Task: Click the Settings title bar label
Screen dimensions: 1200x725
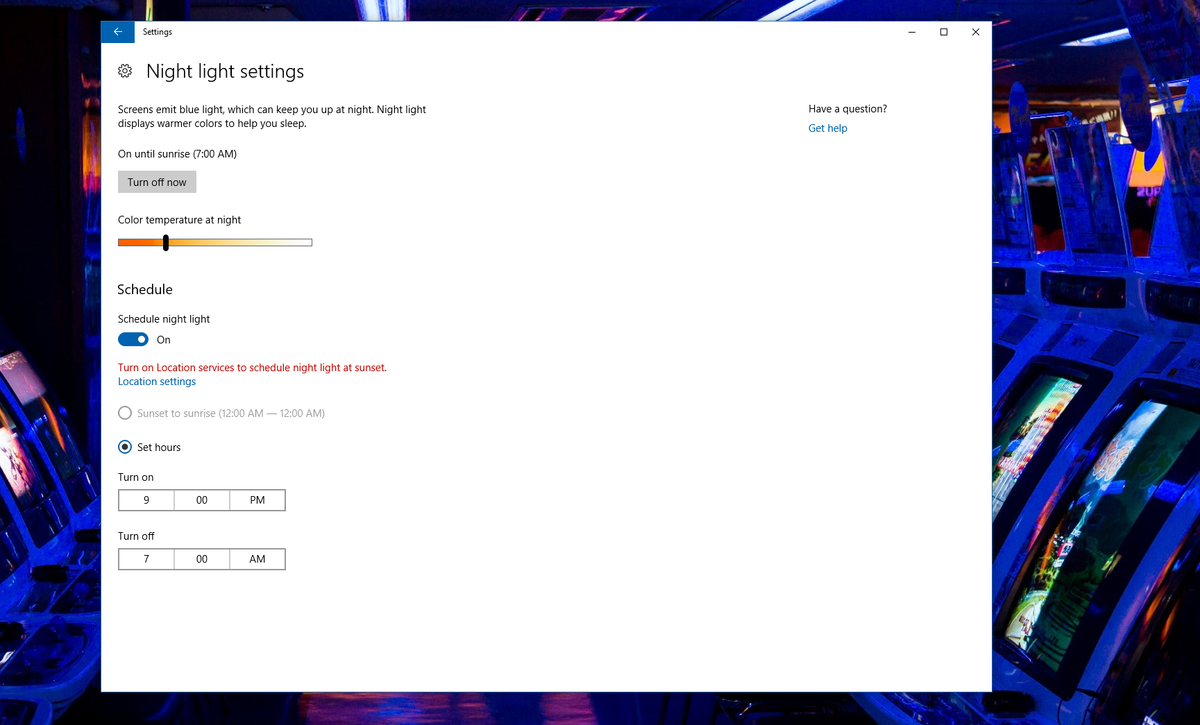Action: coord(157,31)
